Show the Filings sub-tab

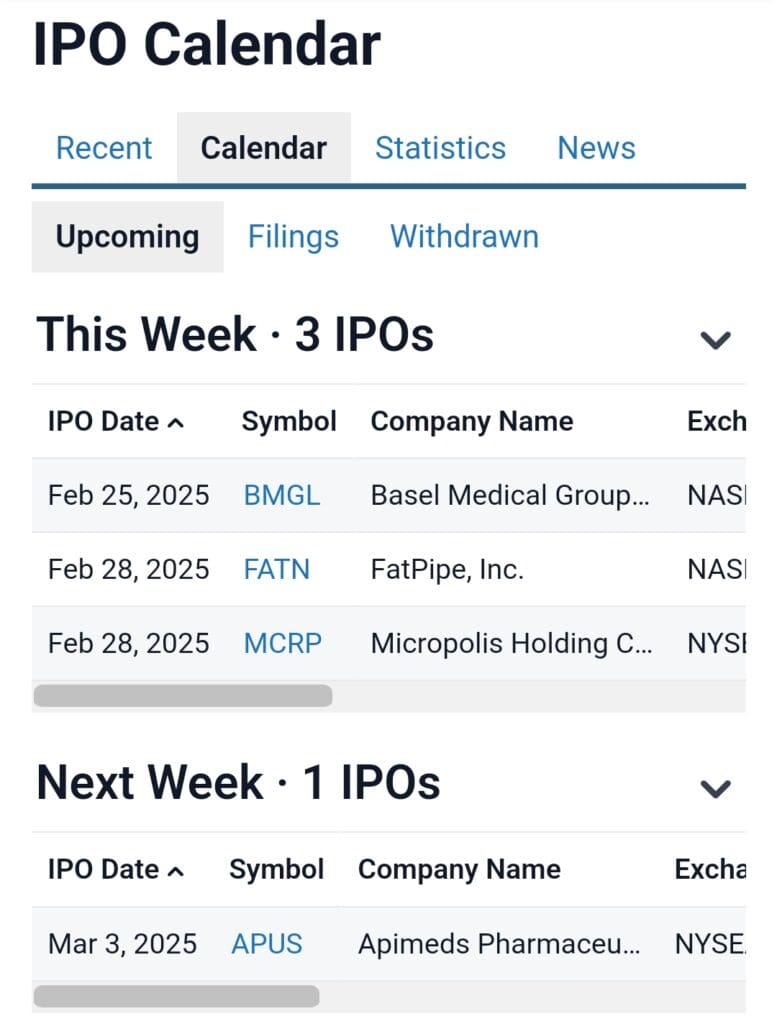click(x=293, y=237)
